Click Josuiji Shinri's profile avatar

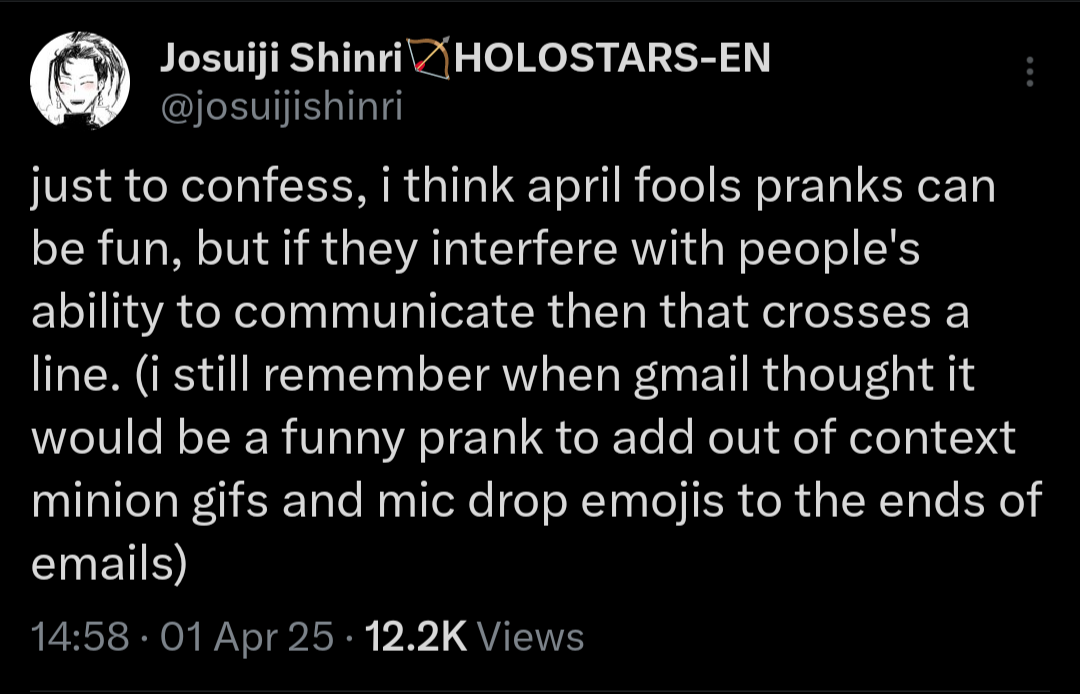coord(80,80)
